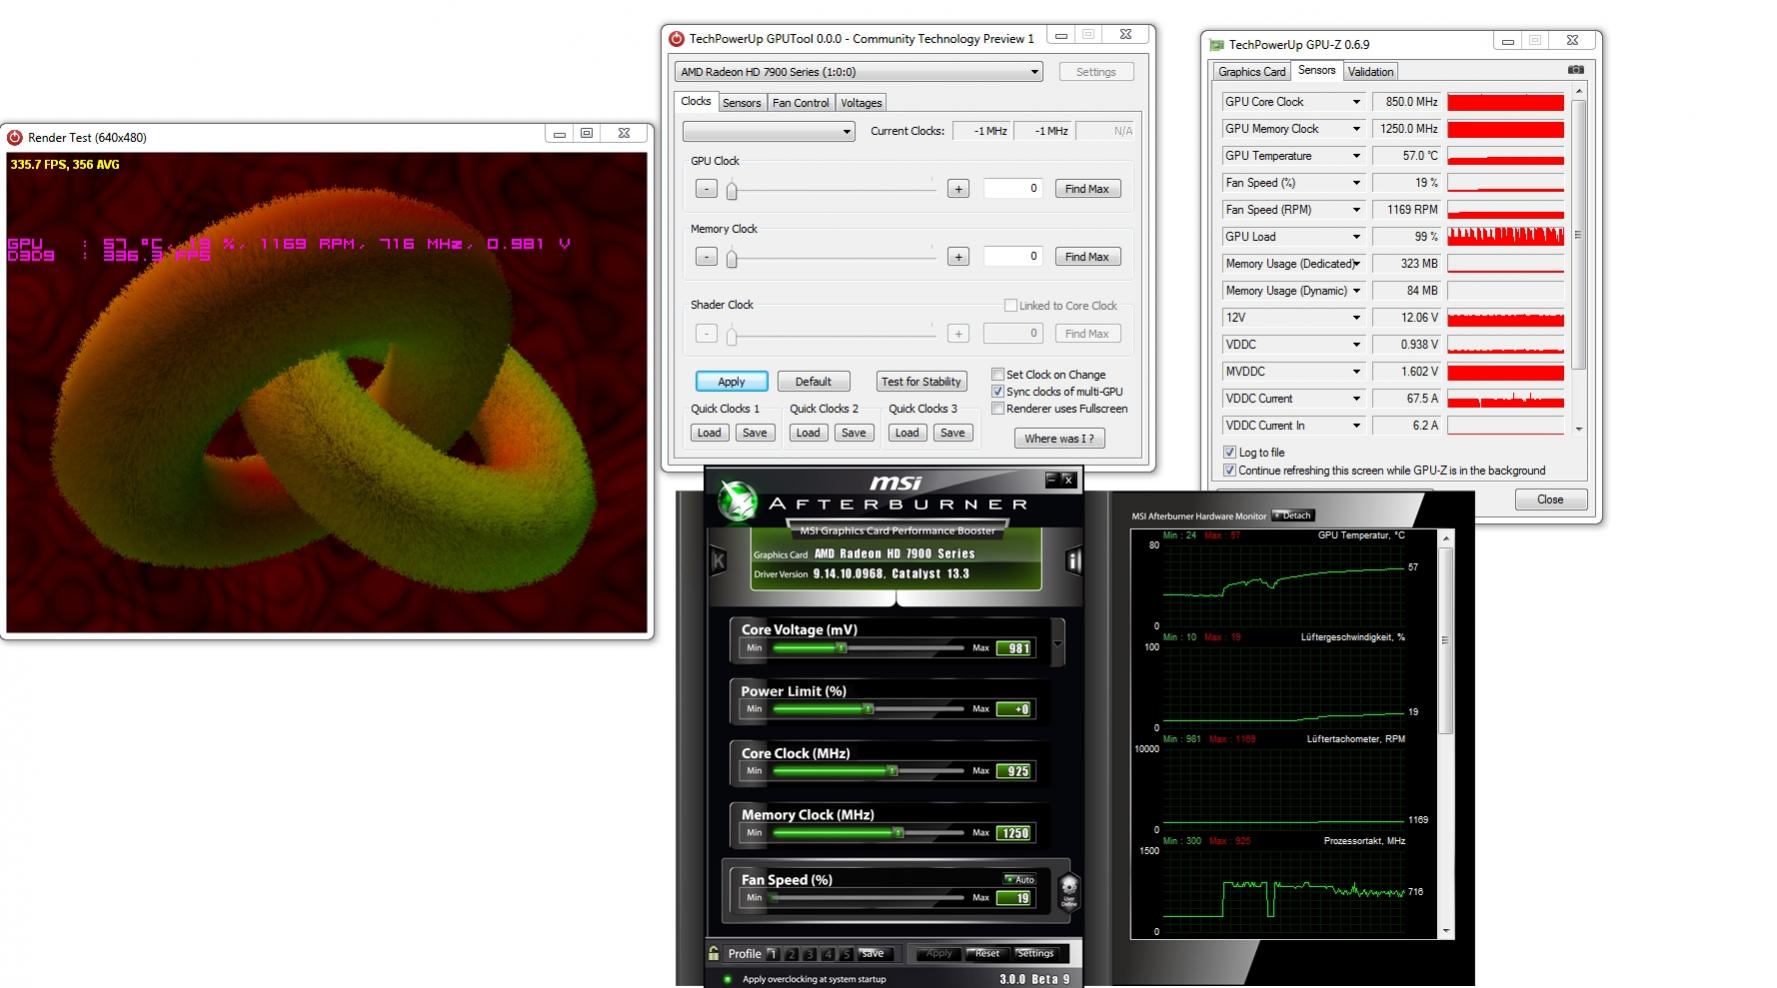Open the Voltages tab
The image size is (1777, 988).
861,103
